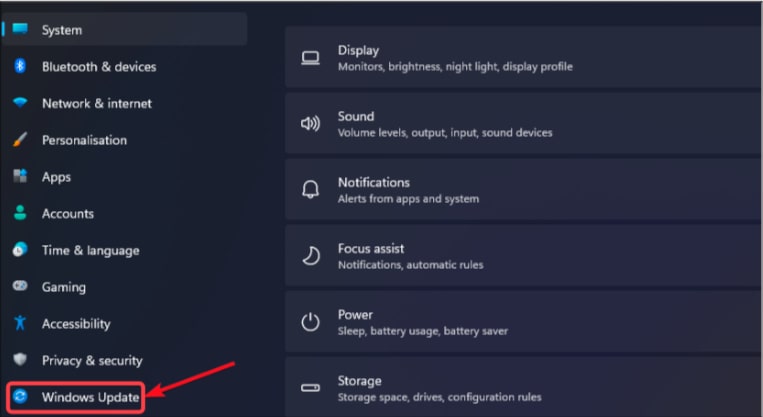The height and width of the screenshot is (417, 763).
Task: Click the Gaming controller icon
Action: coord(20,286)
